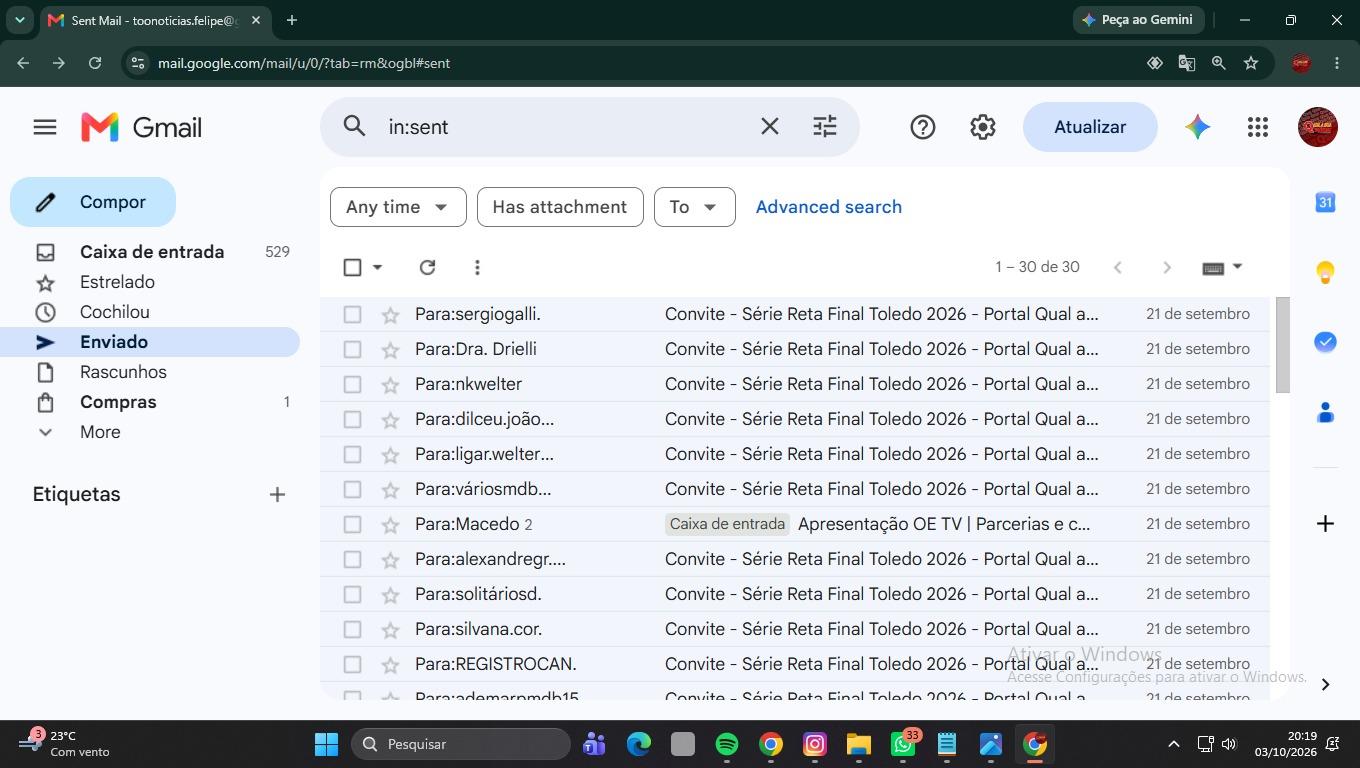1360x768 pixels.
Task: Click the in:sent search field
Action: pyautogui.click(x=565, y=127)
